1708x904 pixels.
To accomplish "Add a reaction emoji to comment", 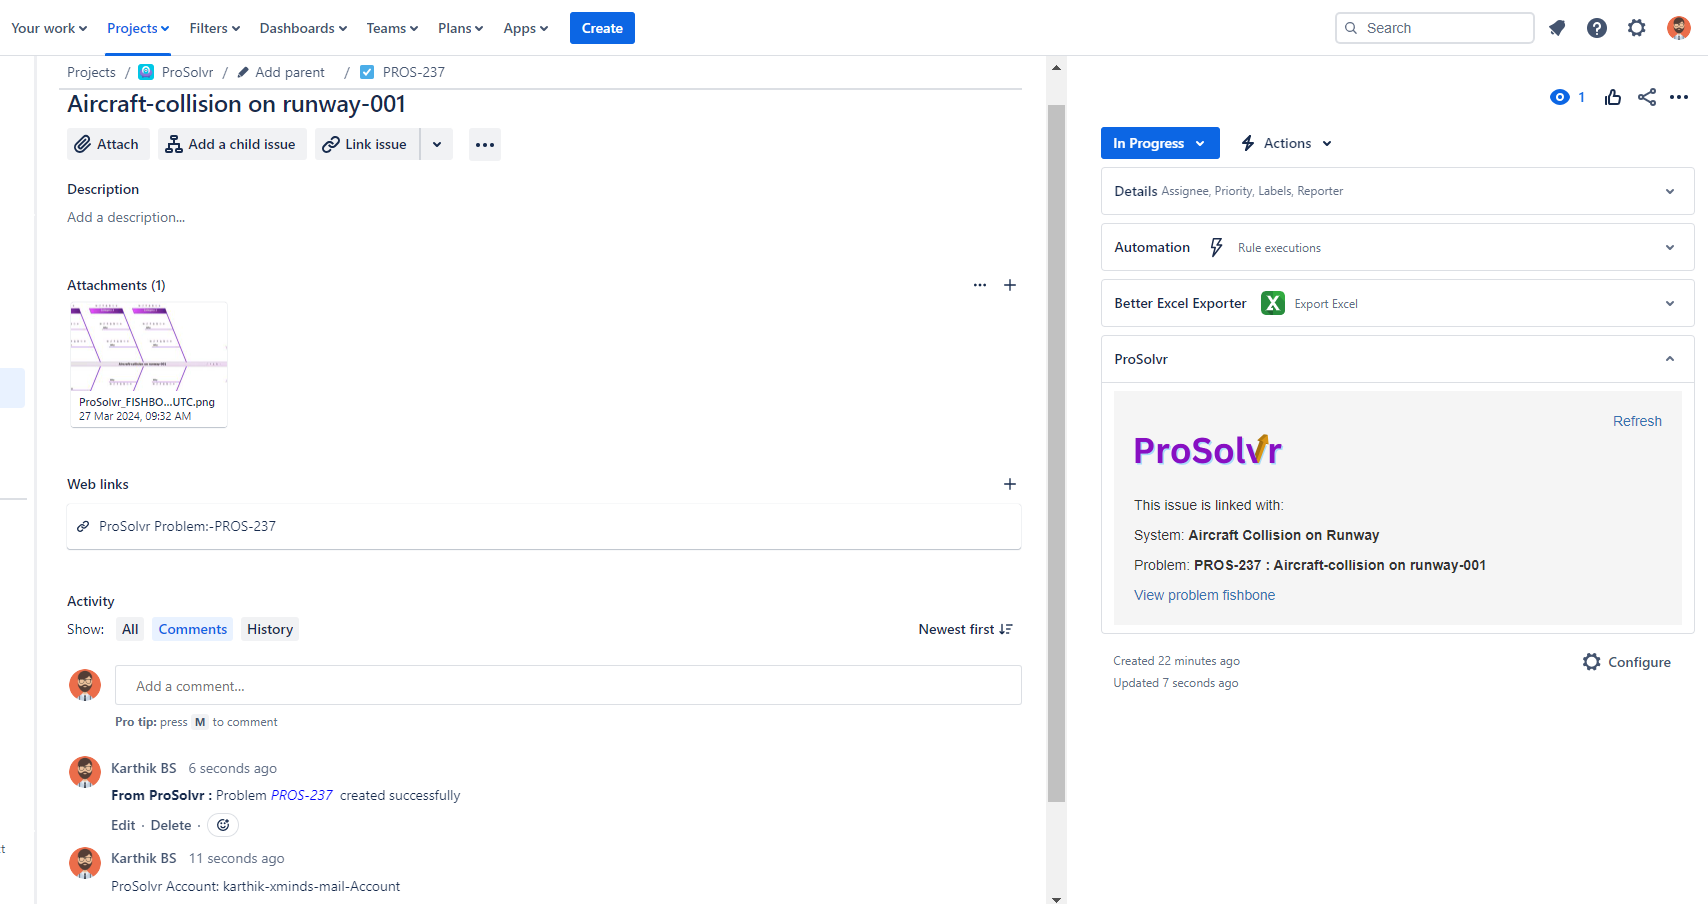I will pyautogui.click(x=223, y=825).
